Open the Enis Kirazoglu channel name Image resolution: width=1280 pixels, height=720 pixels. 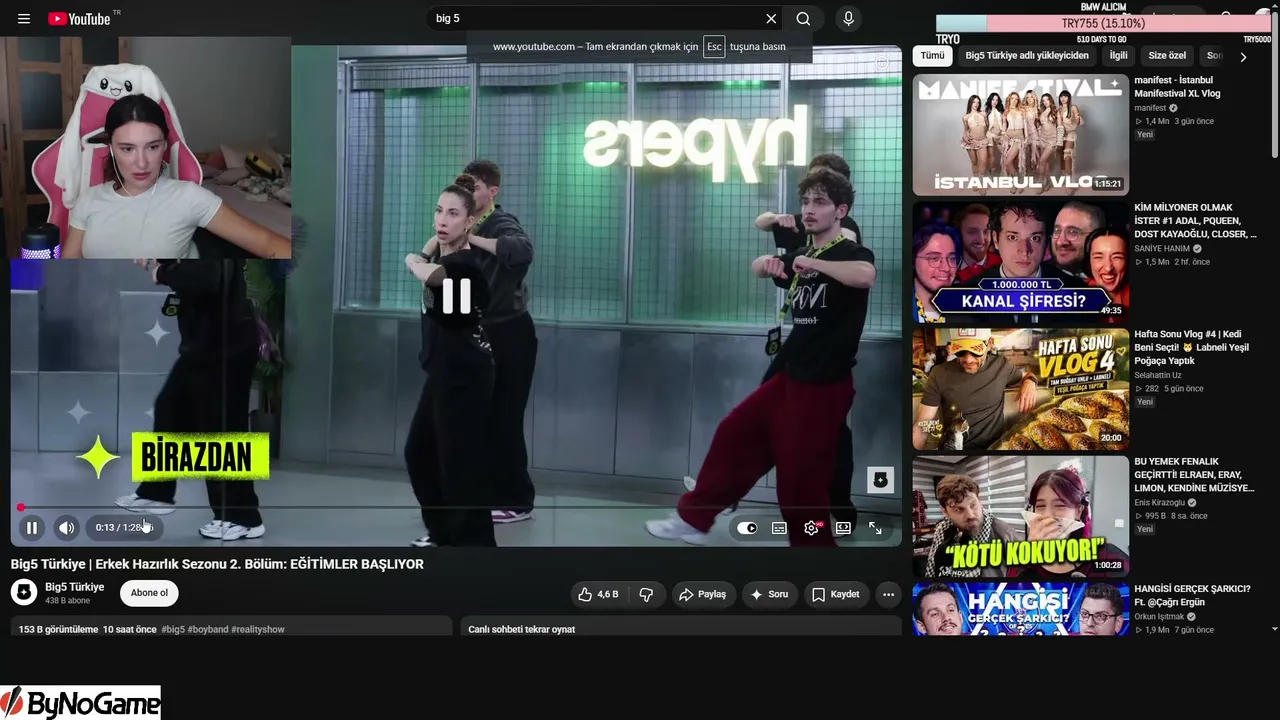tap(1159, 502)
